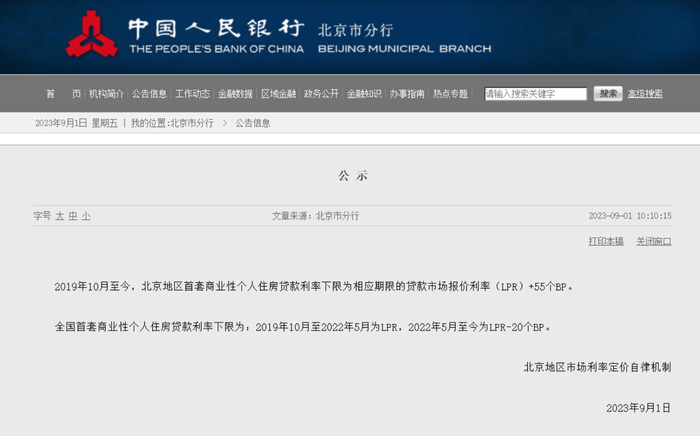The height and width of the screenshot is (436, 700).
Task: Go to the 热点专题 navigation item
Action: (x=450, y=94)
